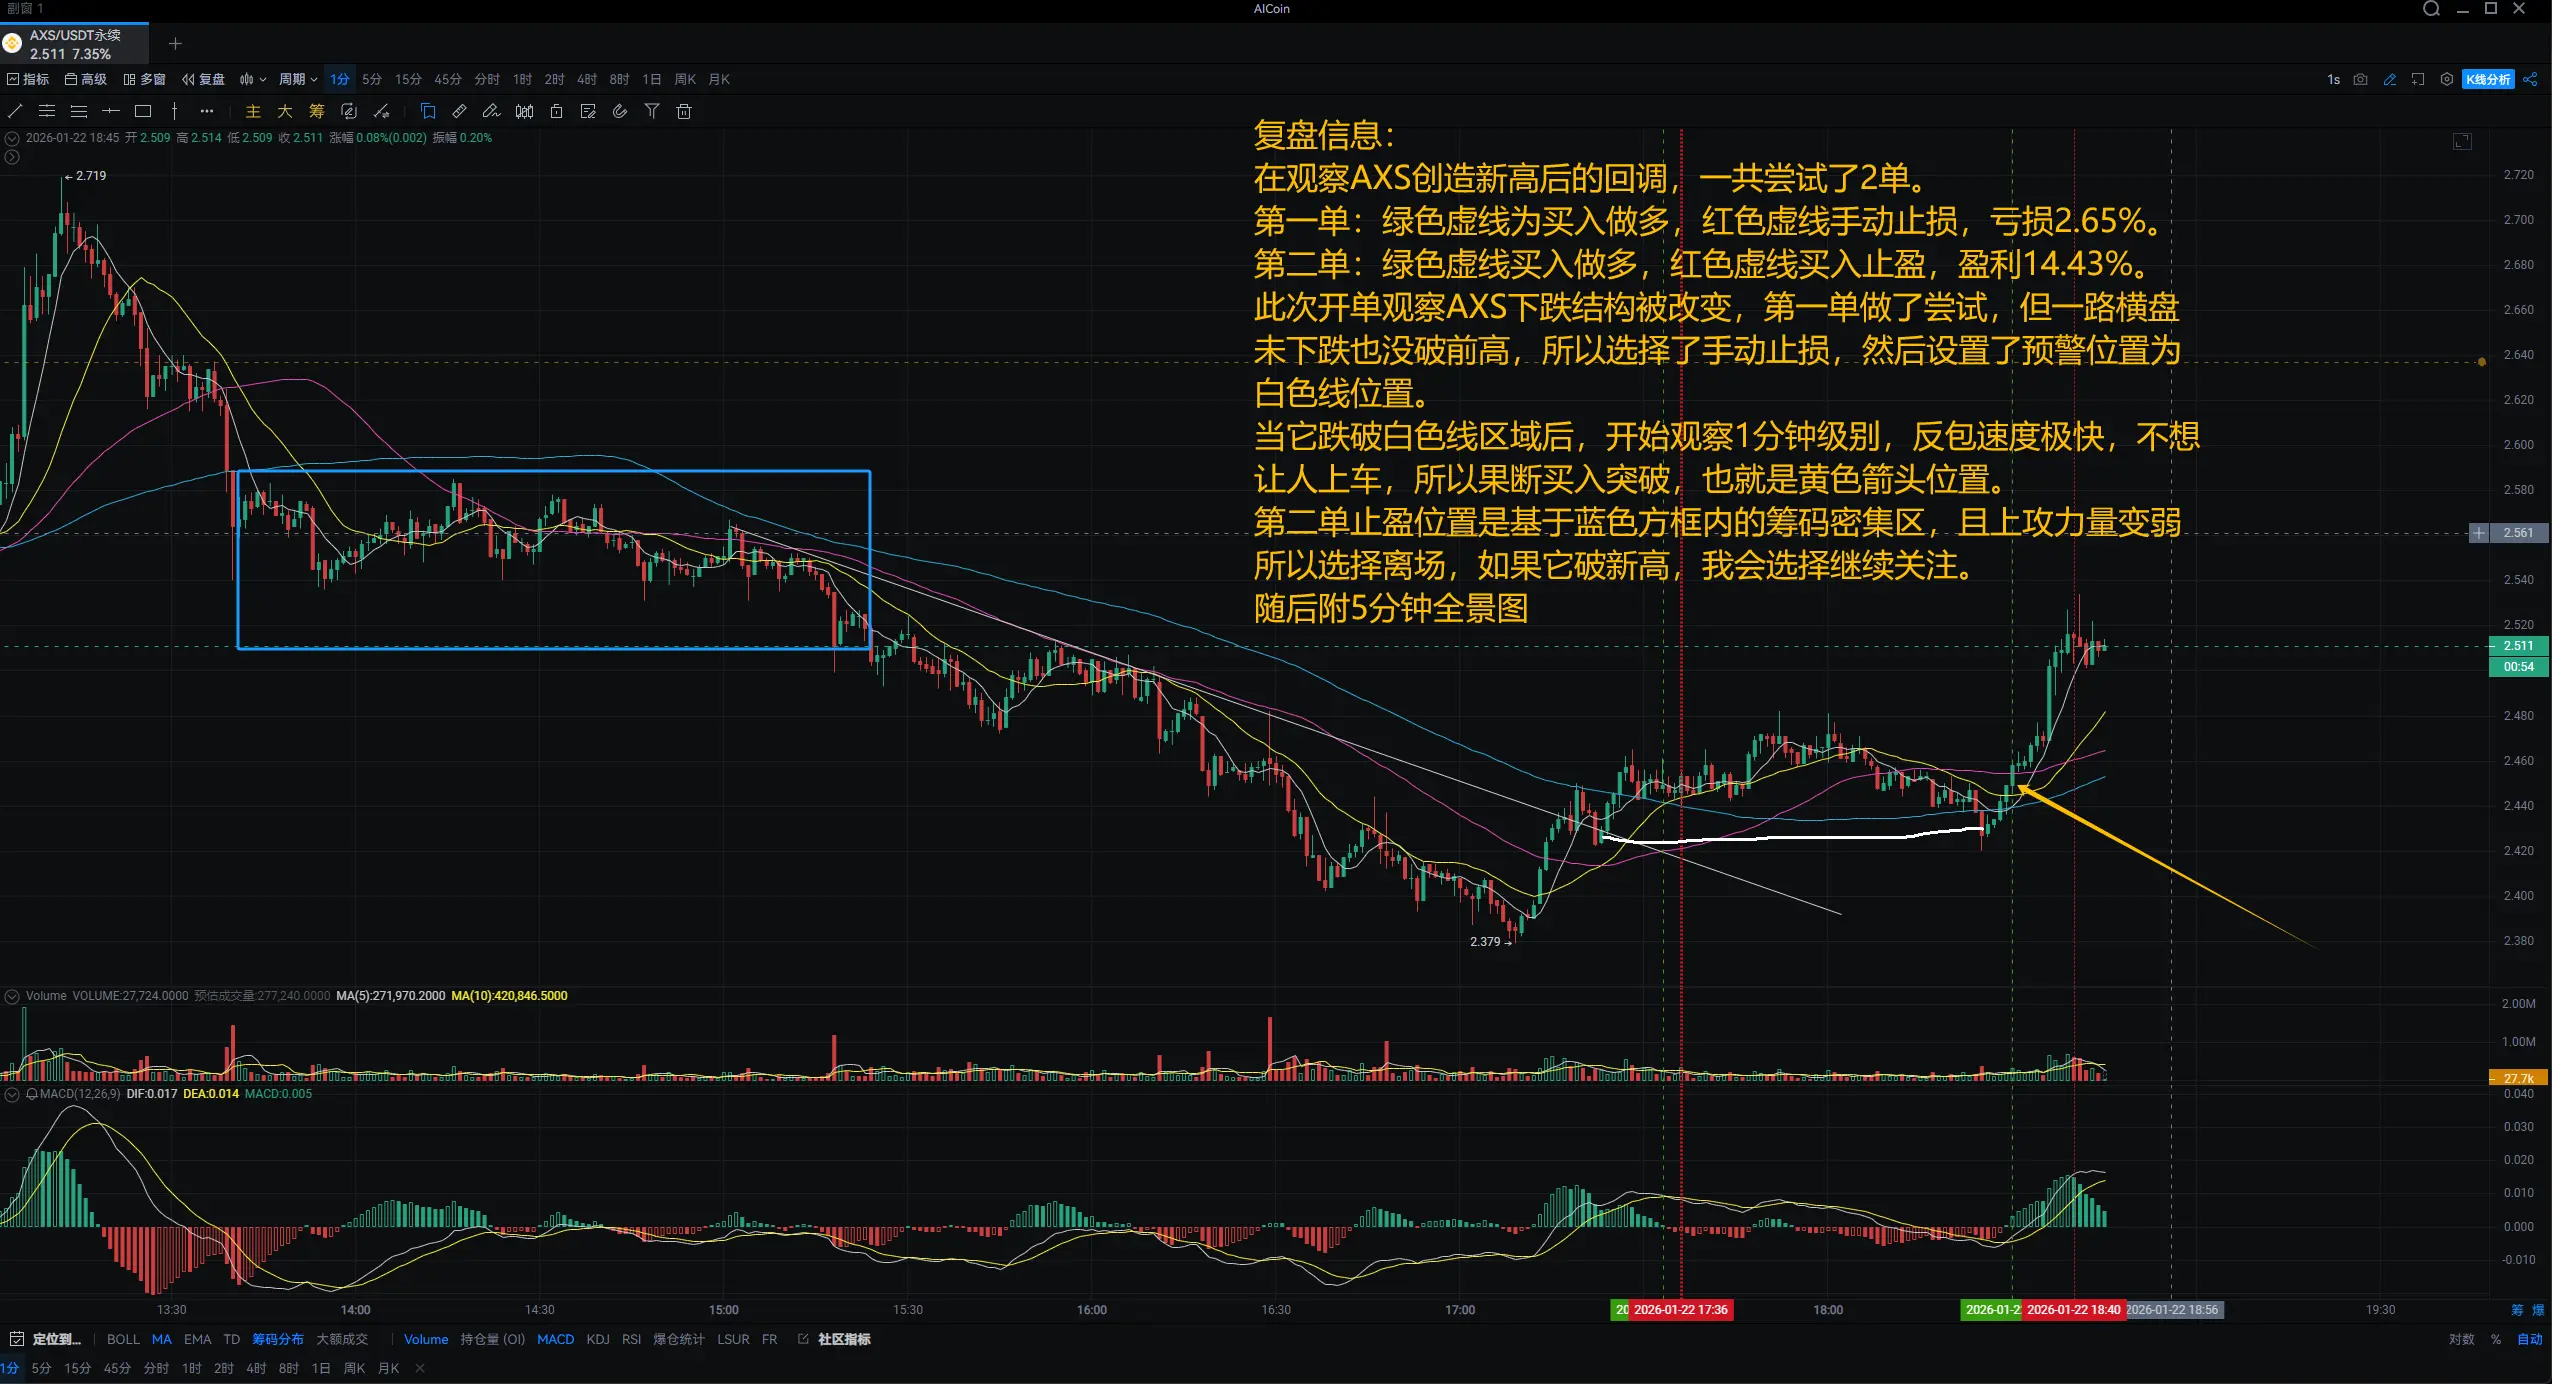Toggle the MA indicator on
Viewport: 2552px width, 1384px height.
click(161, 1339)
